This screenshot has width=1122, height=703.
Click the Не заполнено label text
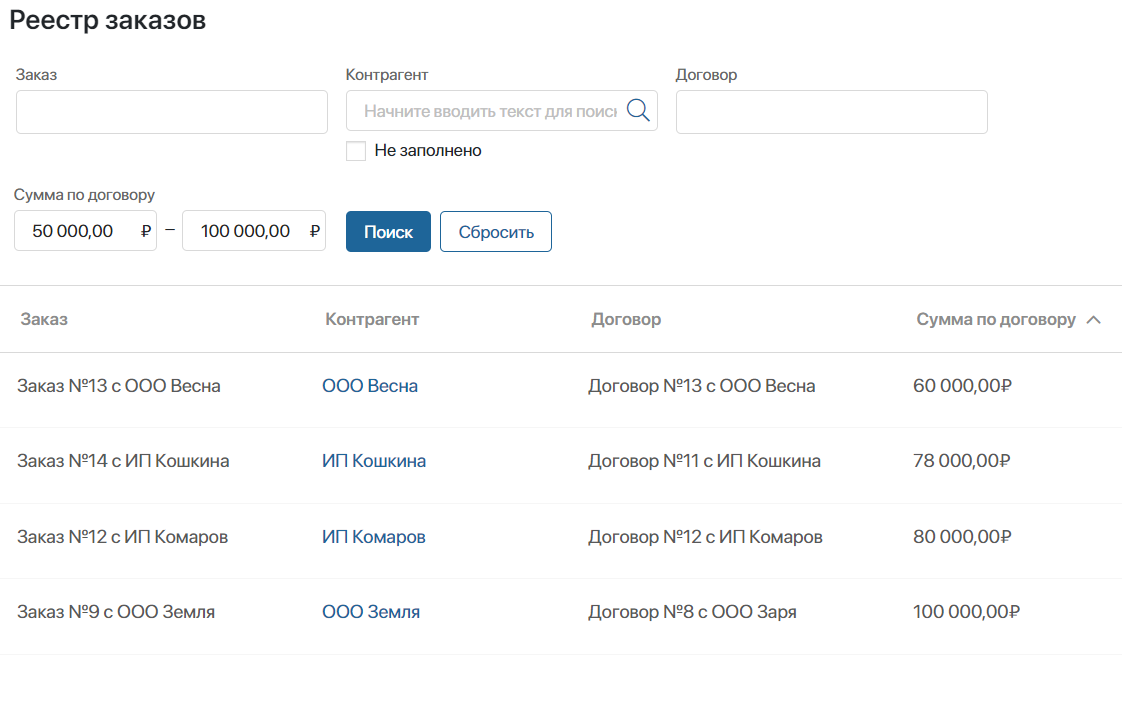coord(428,150)
